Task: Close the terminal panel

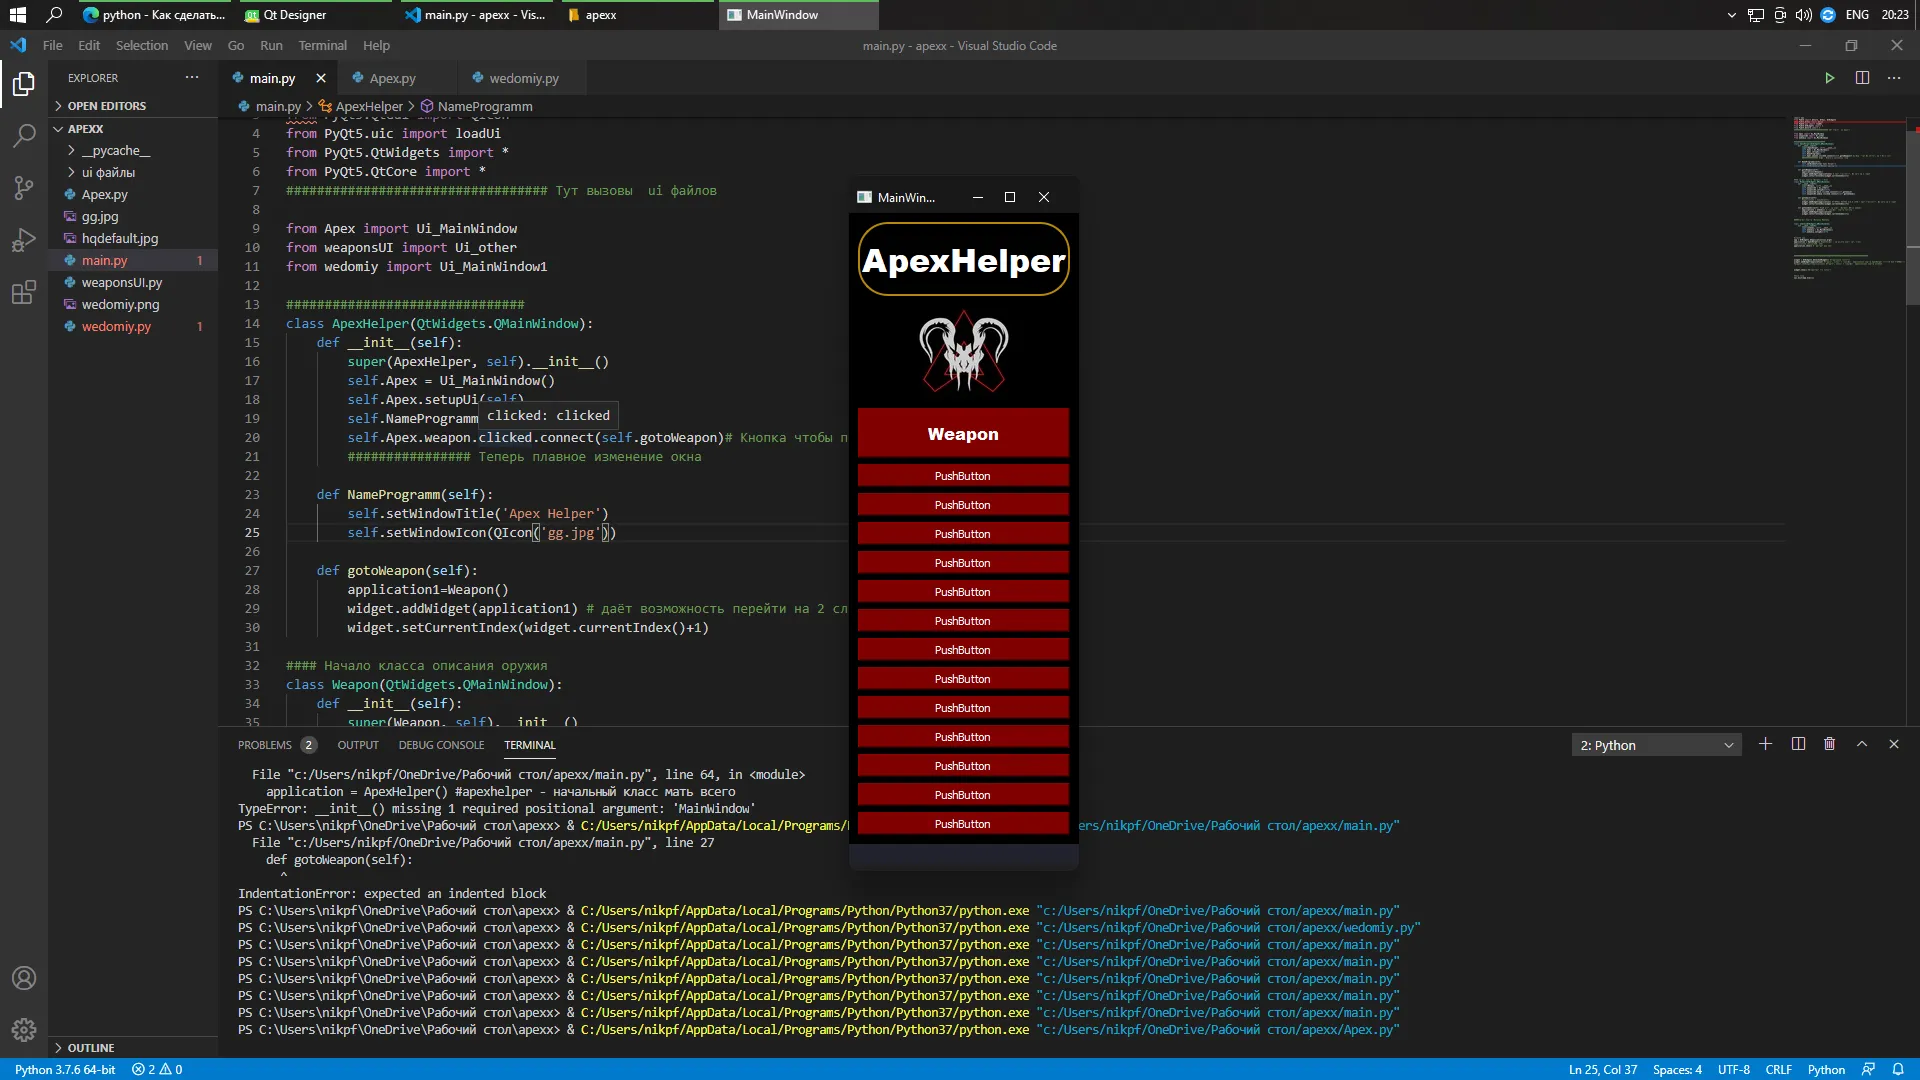Action: point(1894,744)
